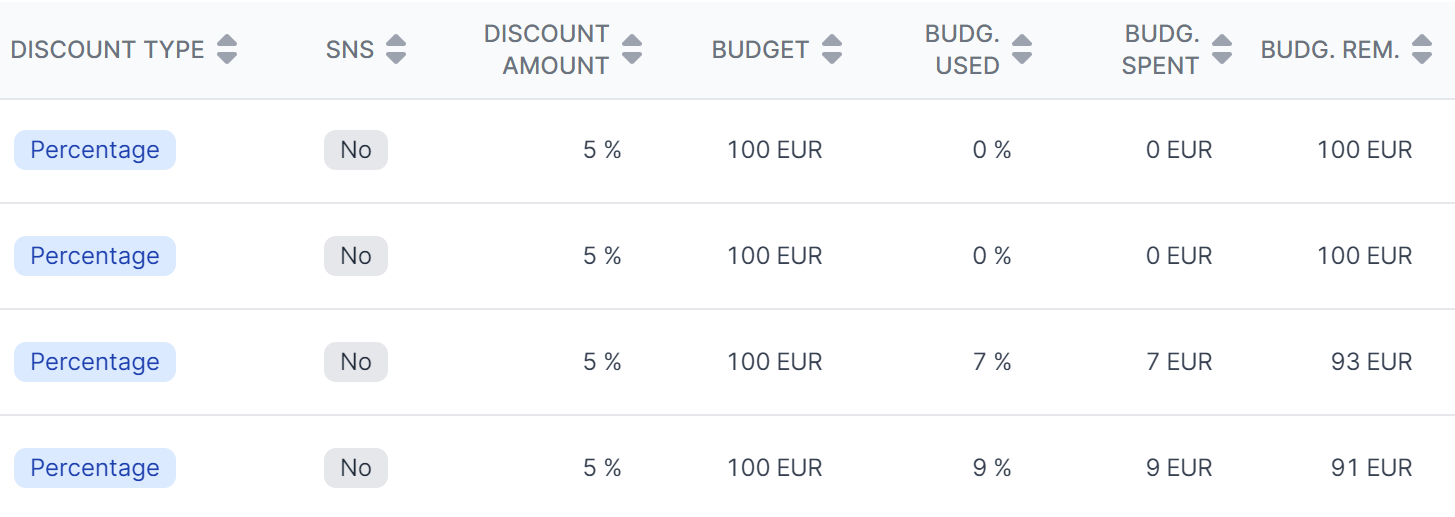Click the No badge in the 7 % used row
Screen dimensions: 1455x517
[x=356, y=362]
